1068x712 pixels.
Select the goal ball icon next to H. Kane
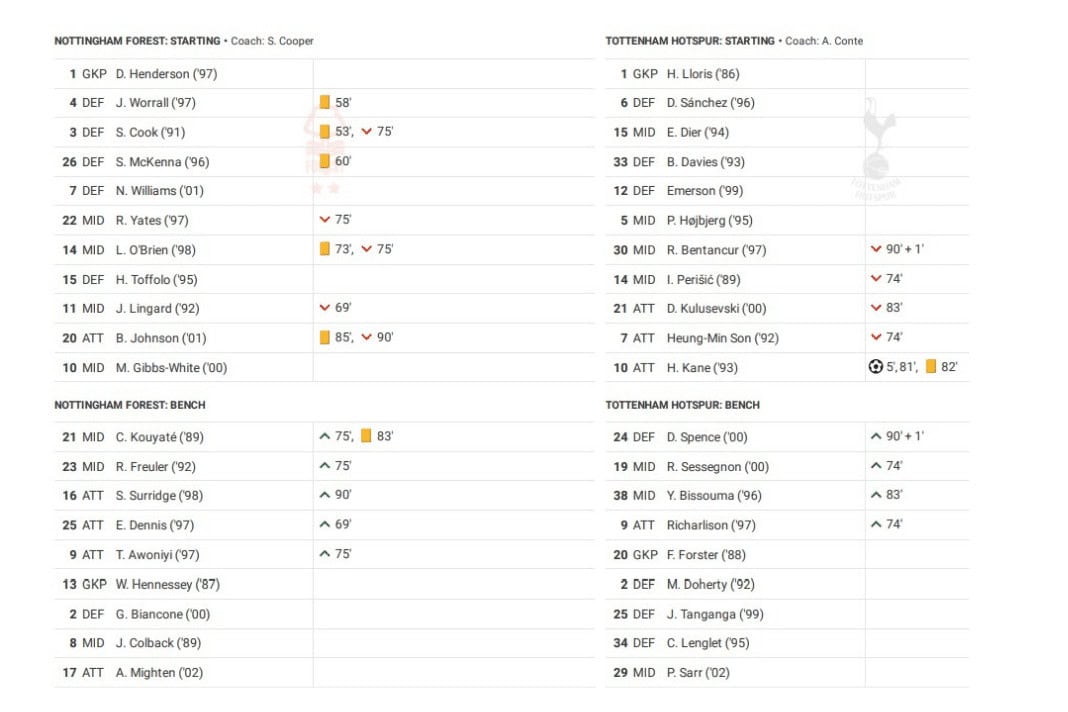click(876, 367)
